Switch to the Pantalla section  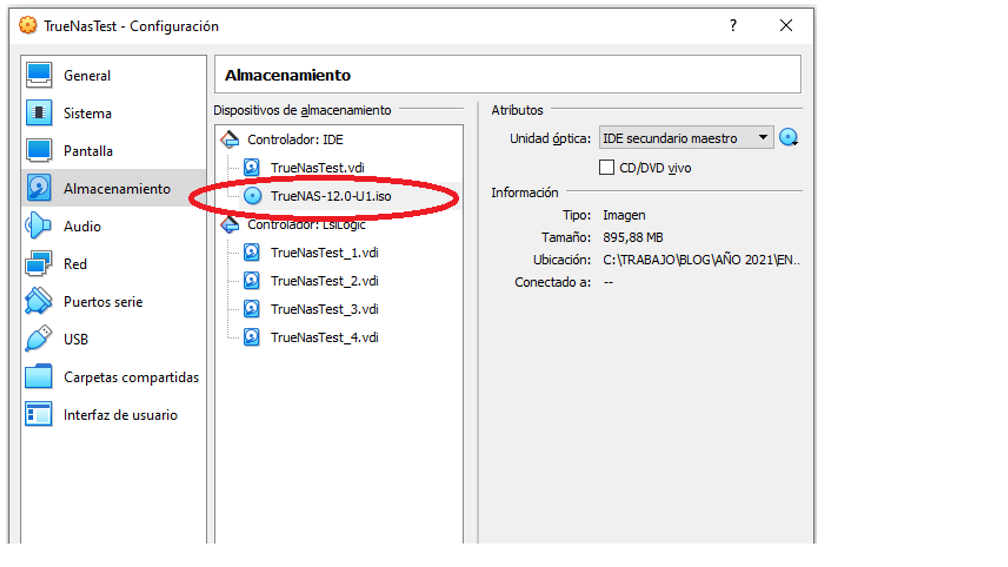tap(88, 151)
